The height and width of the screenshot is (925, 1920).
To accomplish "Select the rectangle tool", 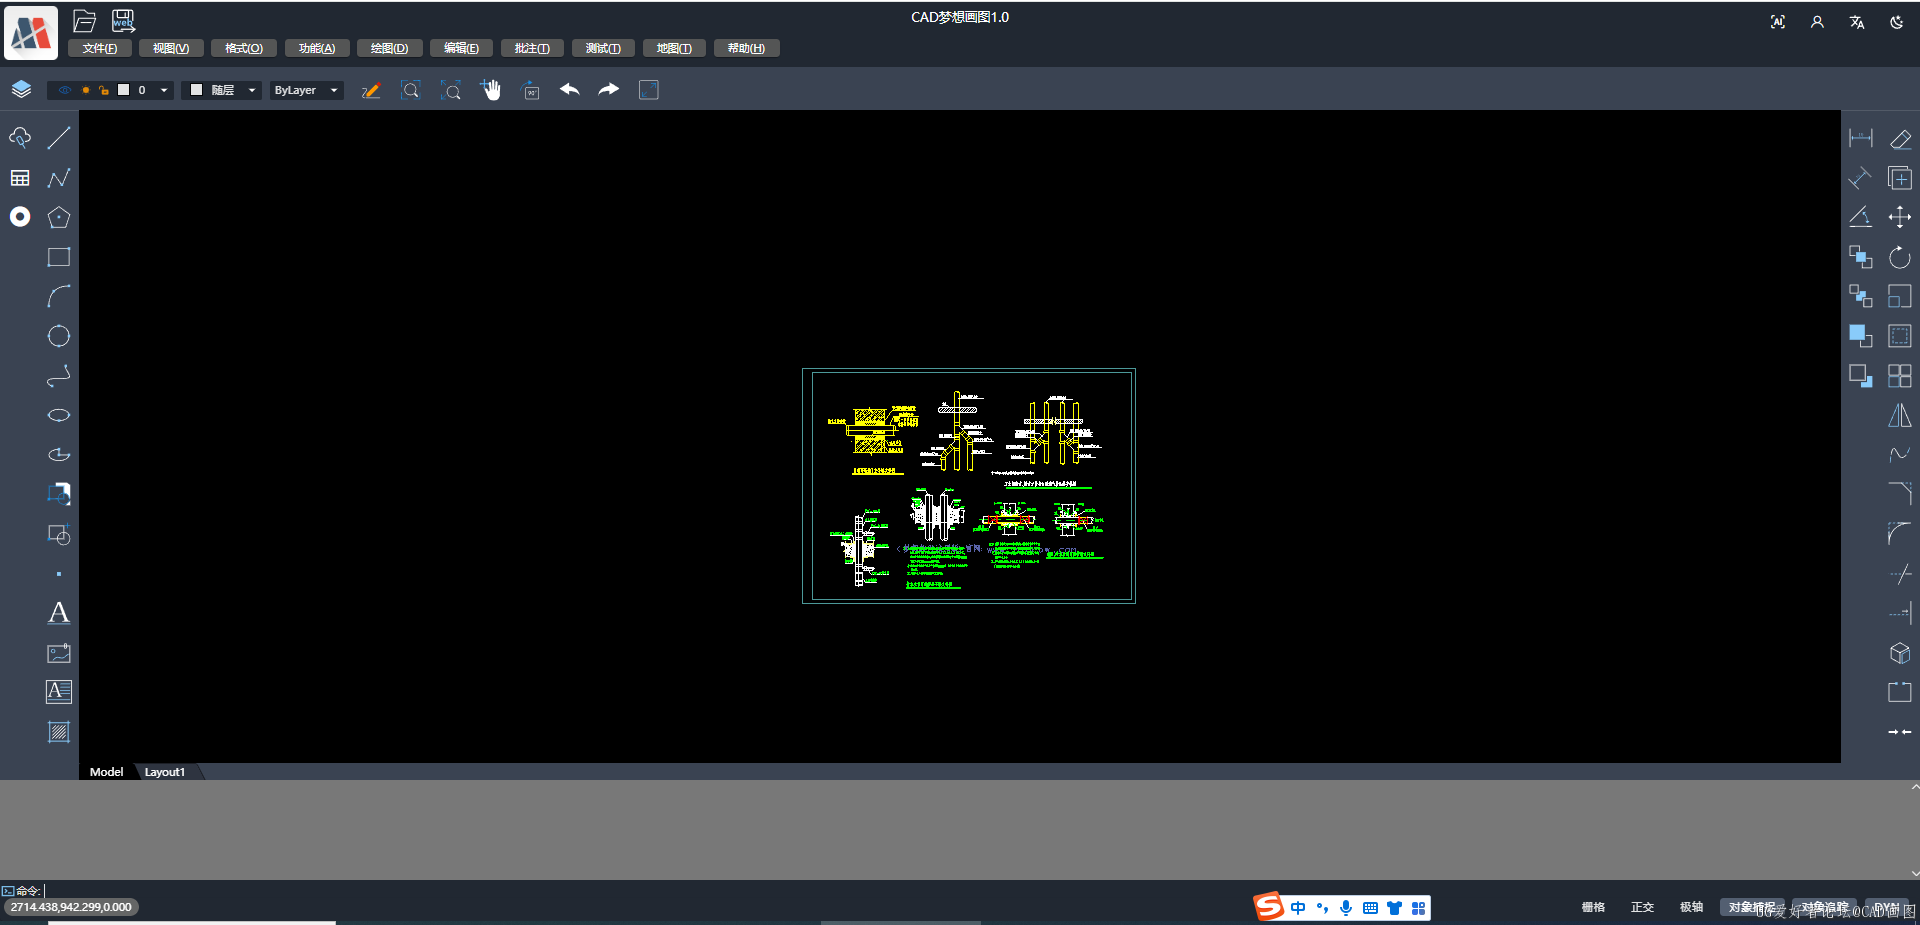I will pos(59,257).
